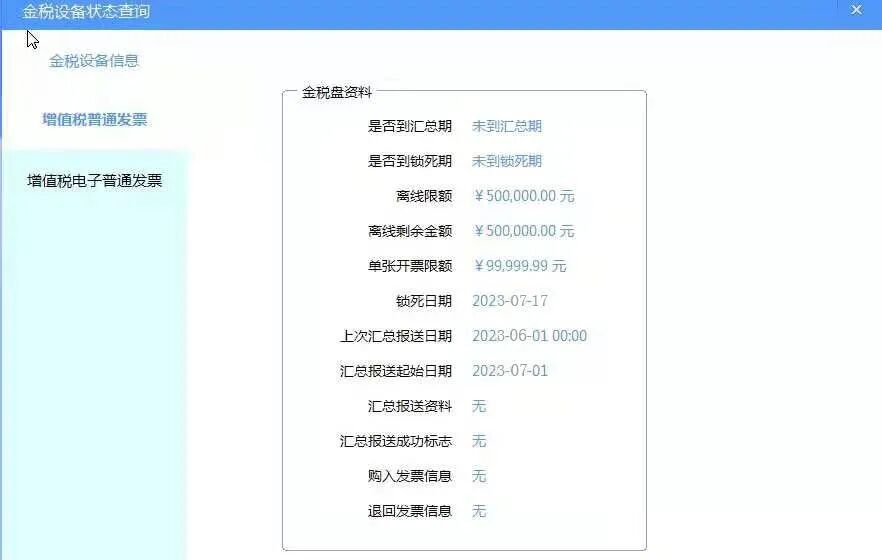The image size is (882, 560).
Task: Click the 未到锁死期 status value
Action: pos(507,161)
